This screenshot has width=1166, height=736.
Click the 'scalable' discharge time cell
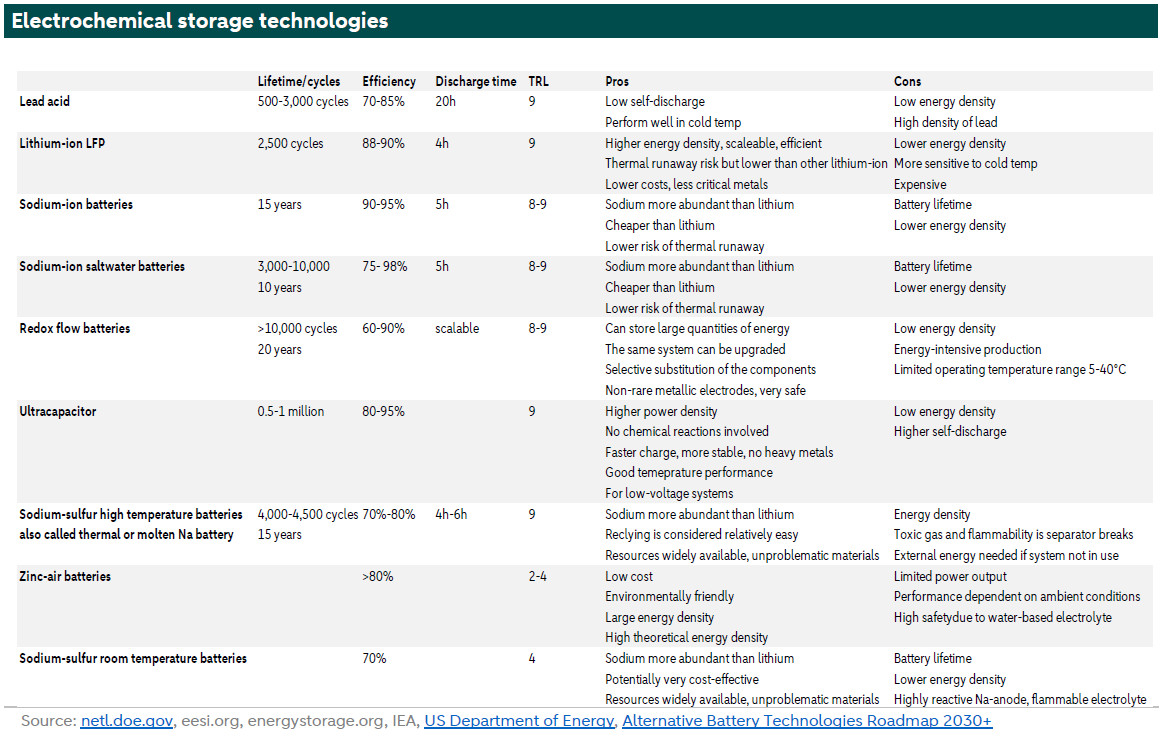457,328
